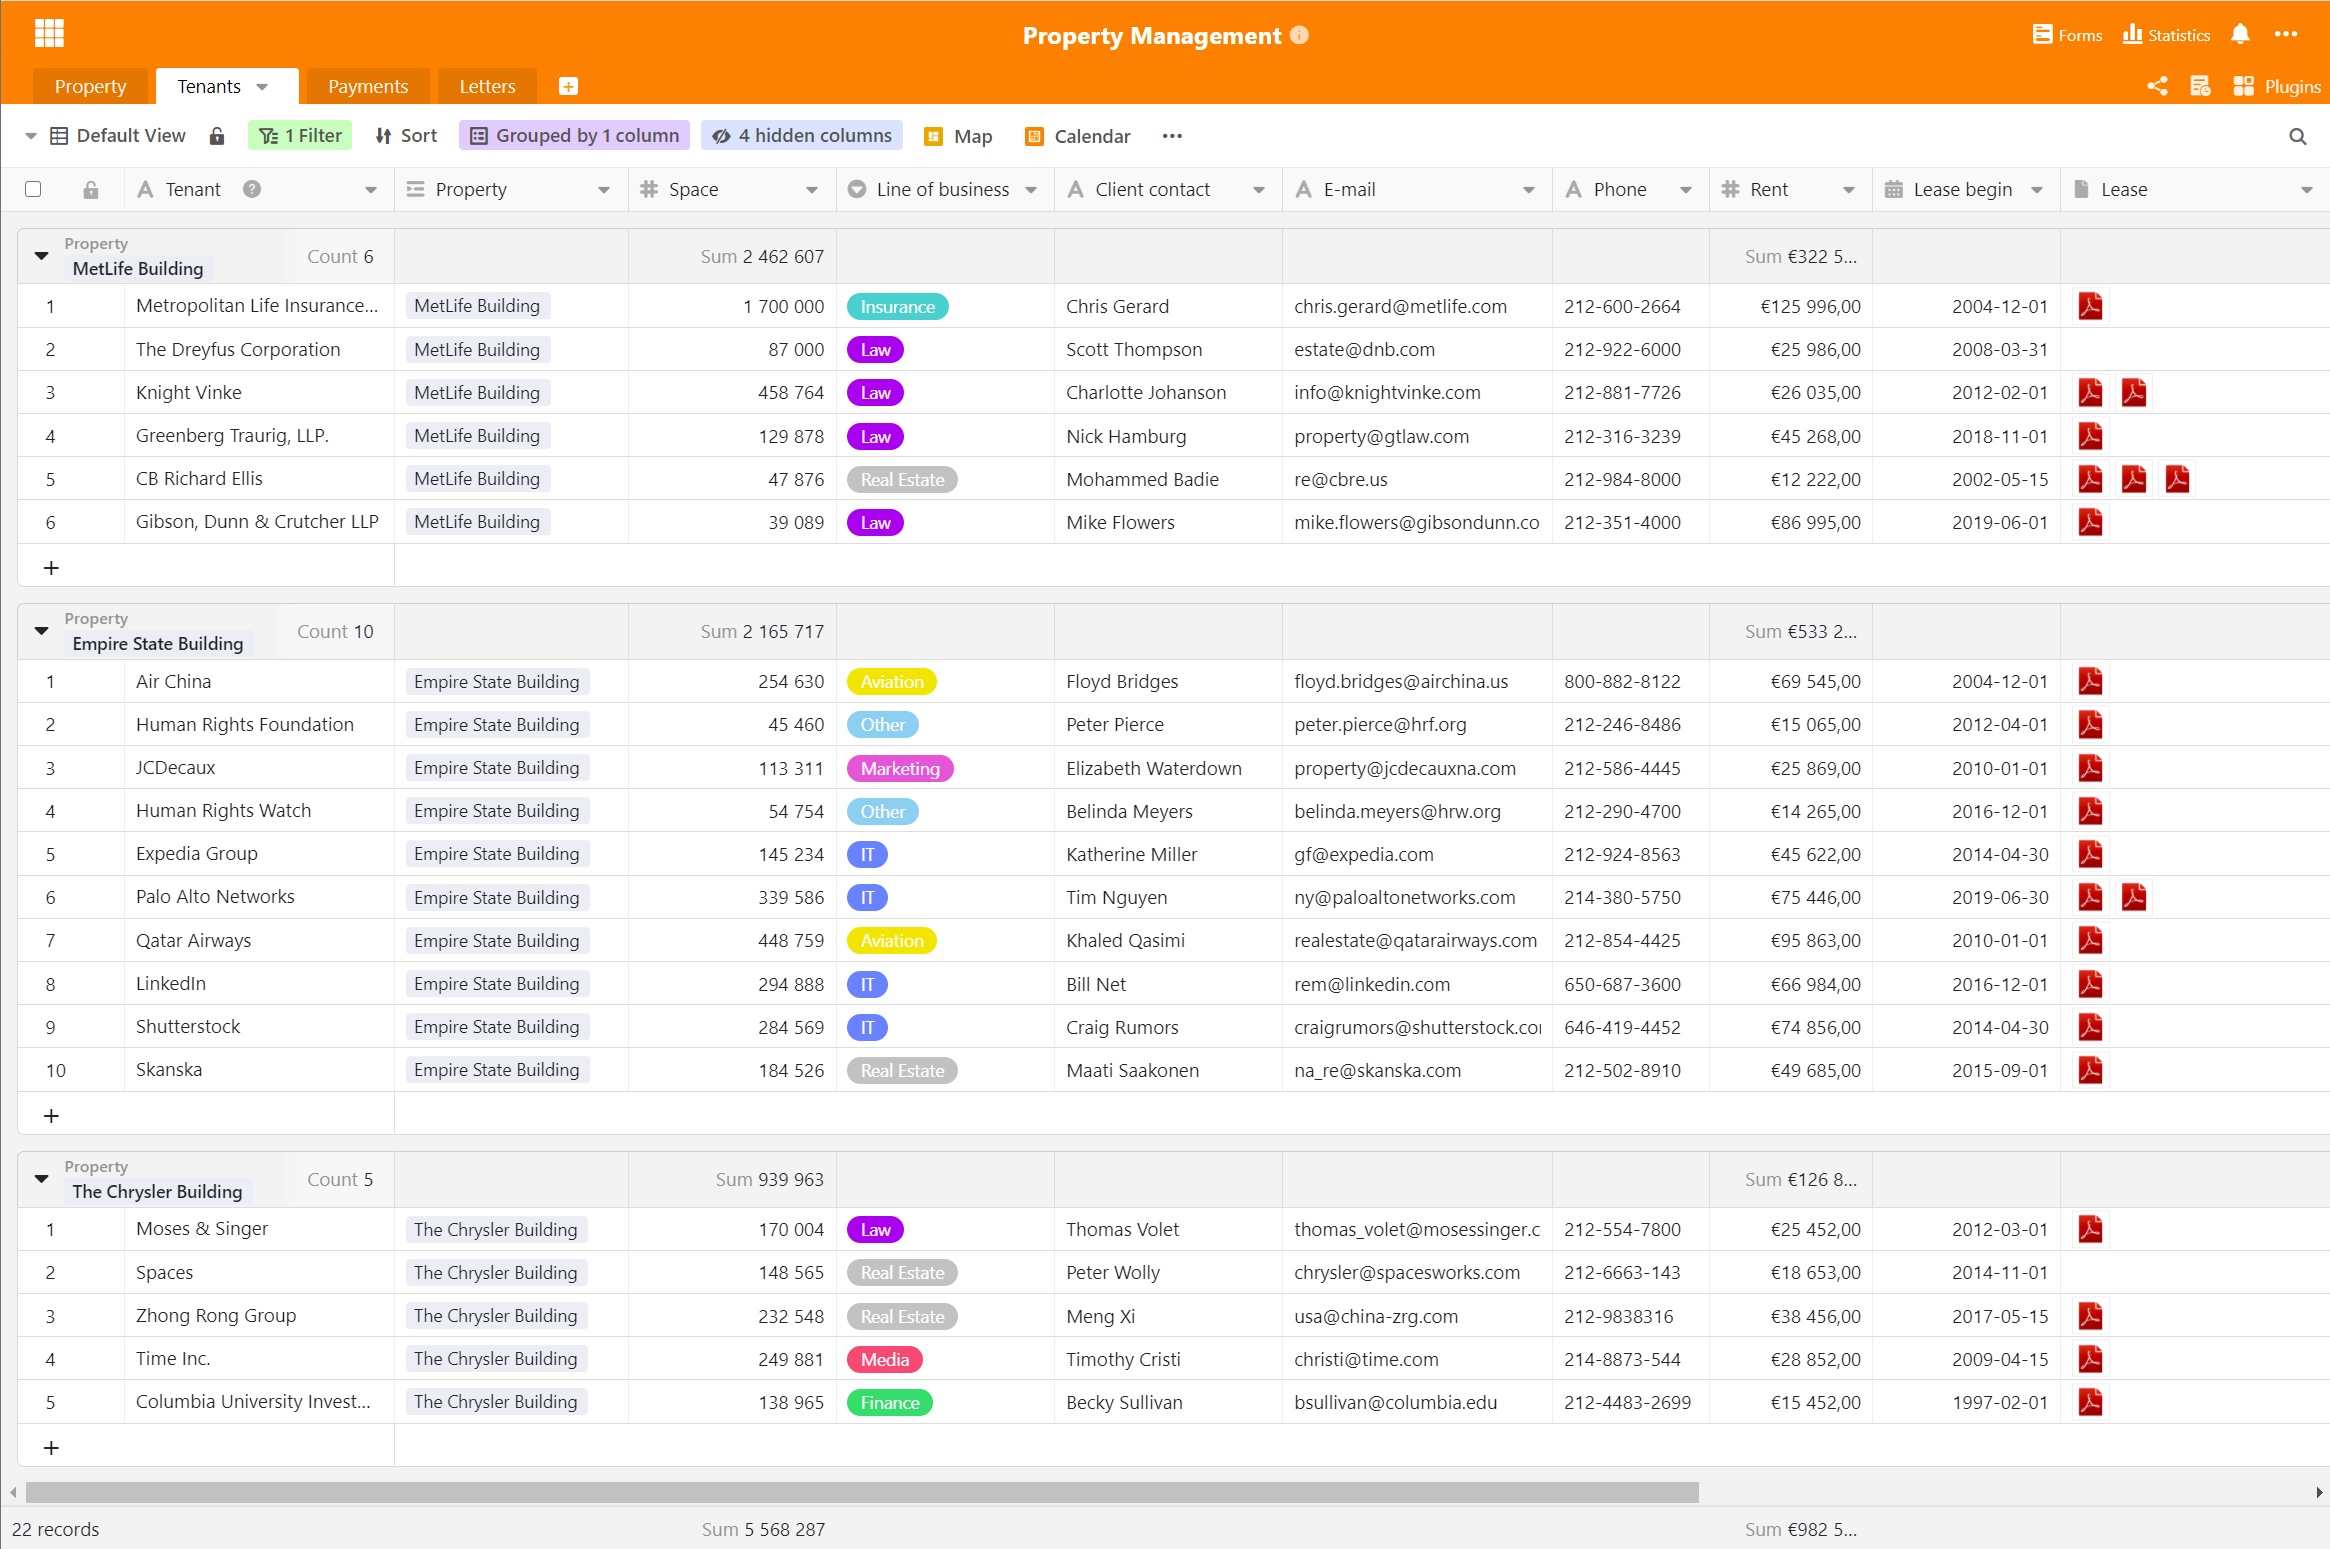Open the Space column dropdown
The image size is (2330, 1549).
(812, 190)
